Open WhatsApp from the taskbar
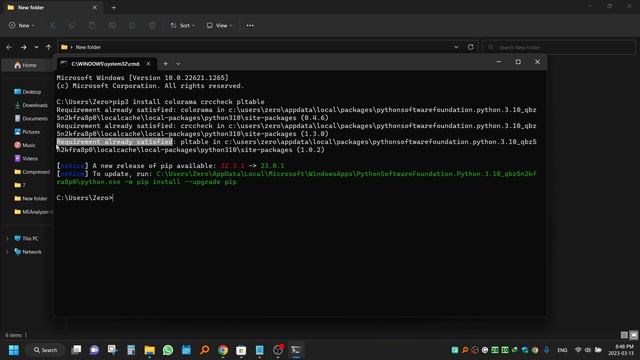 pos(168,350)
